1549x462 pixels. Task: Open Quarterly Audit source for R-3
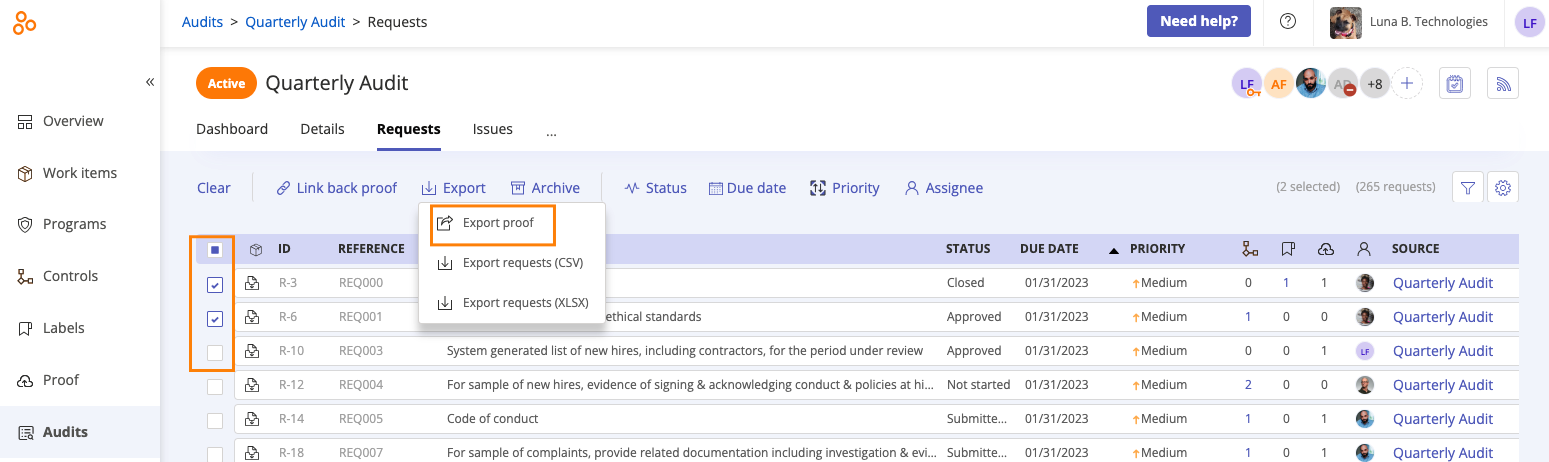pyautogui.click(x=1443, y=283)
